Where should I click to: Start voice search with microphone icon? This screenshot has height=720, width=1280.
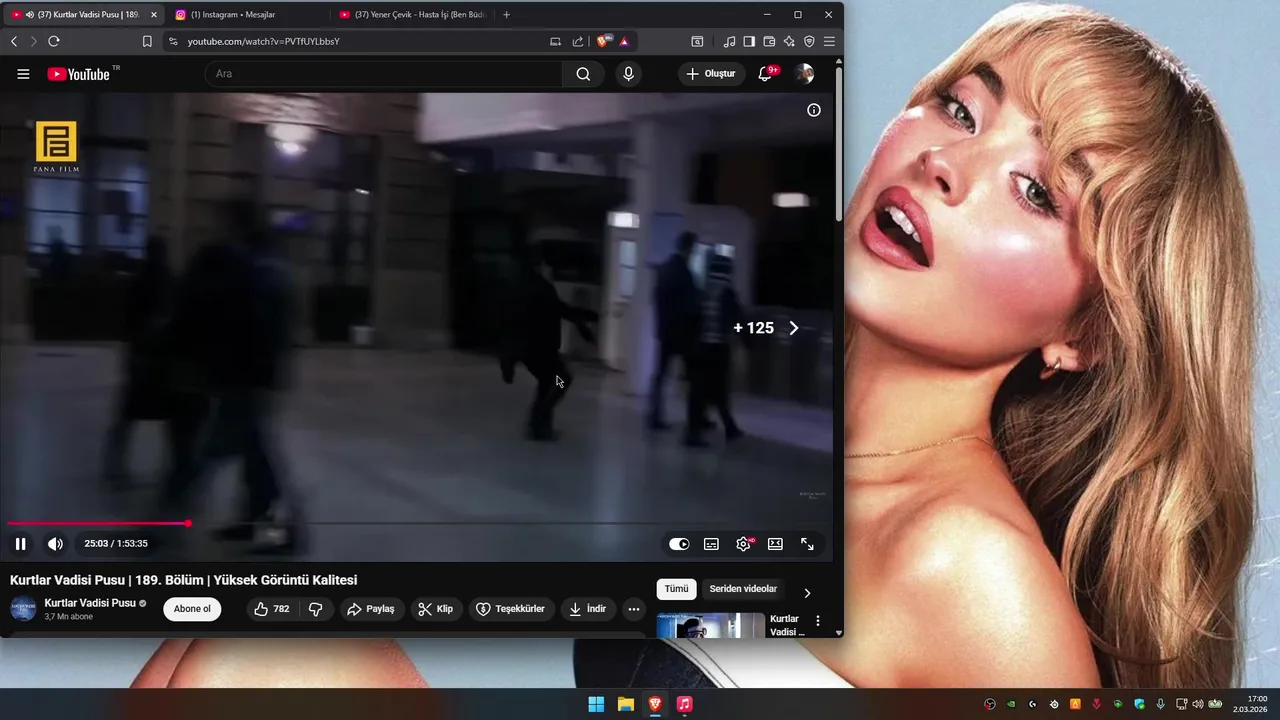628,74
